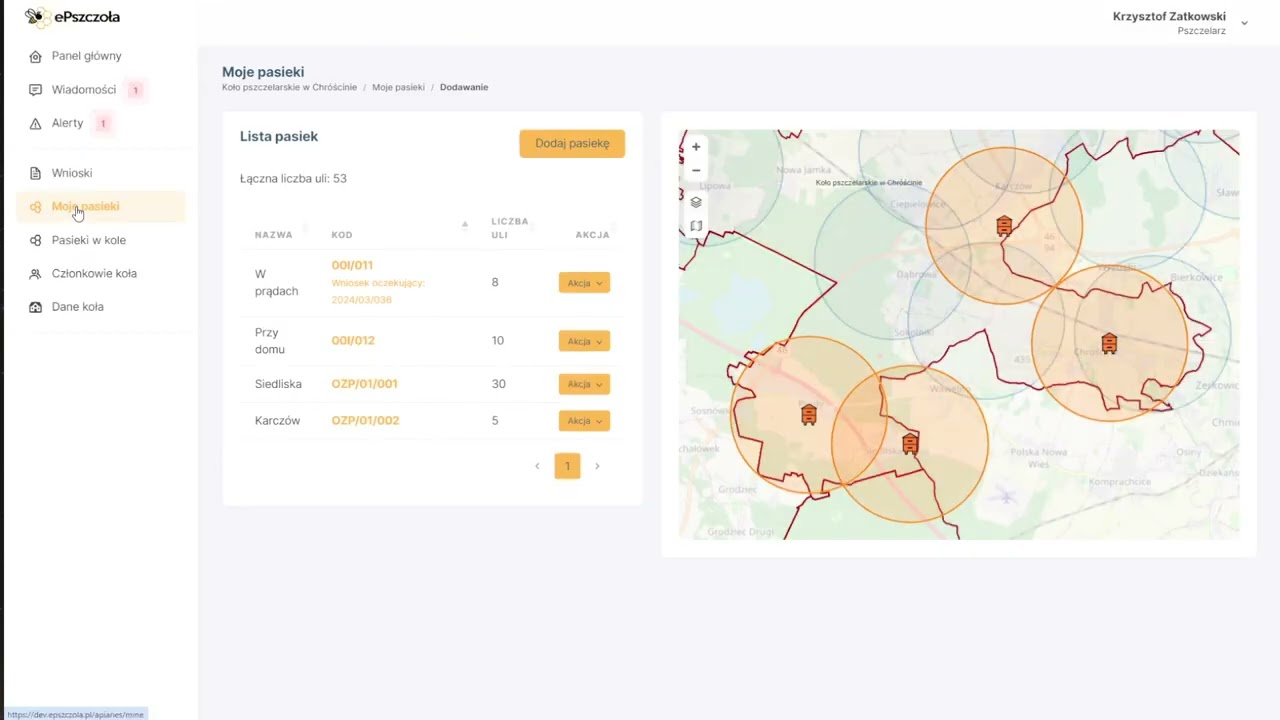
Task: Zoom in the map with plus
Action: point(696,147)
